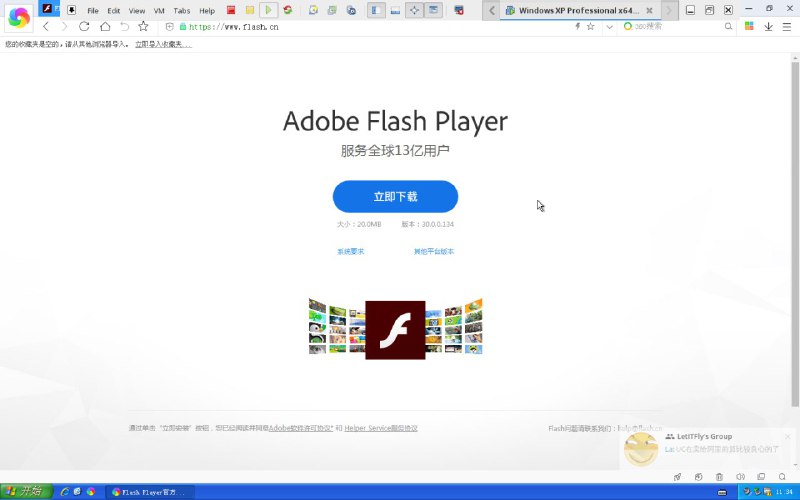Bookmark page via address bar star
The width and height of the screenshot is (800, 500).
click(590, 27)
